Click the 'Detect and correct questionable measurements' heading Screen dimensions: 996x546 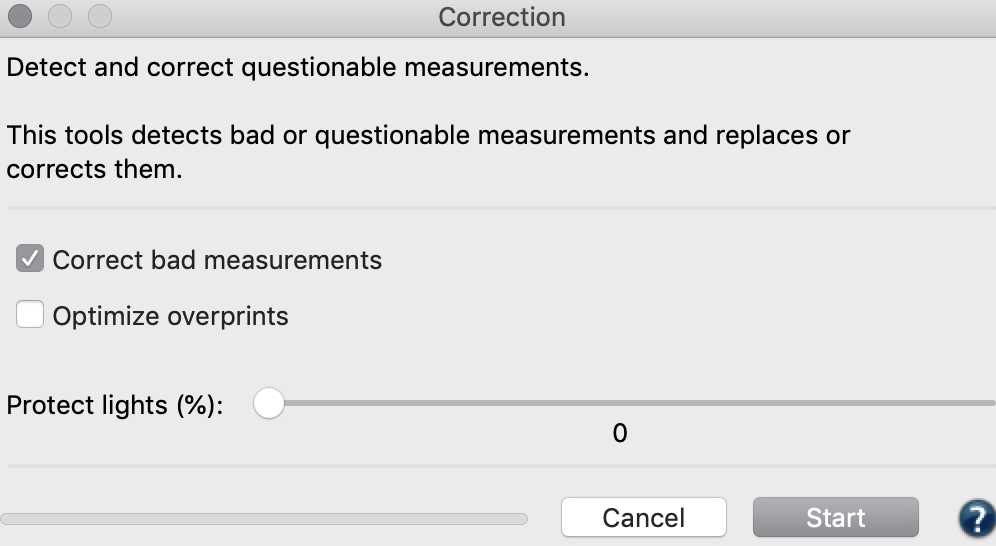[x=297, y=70]
